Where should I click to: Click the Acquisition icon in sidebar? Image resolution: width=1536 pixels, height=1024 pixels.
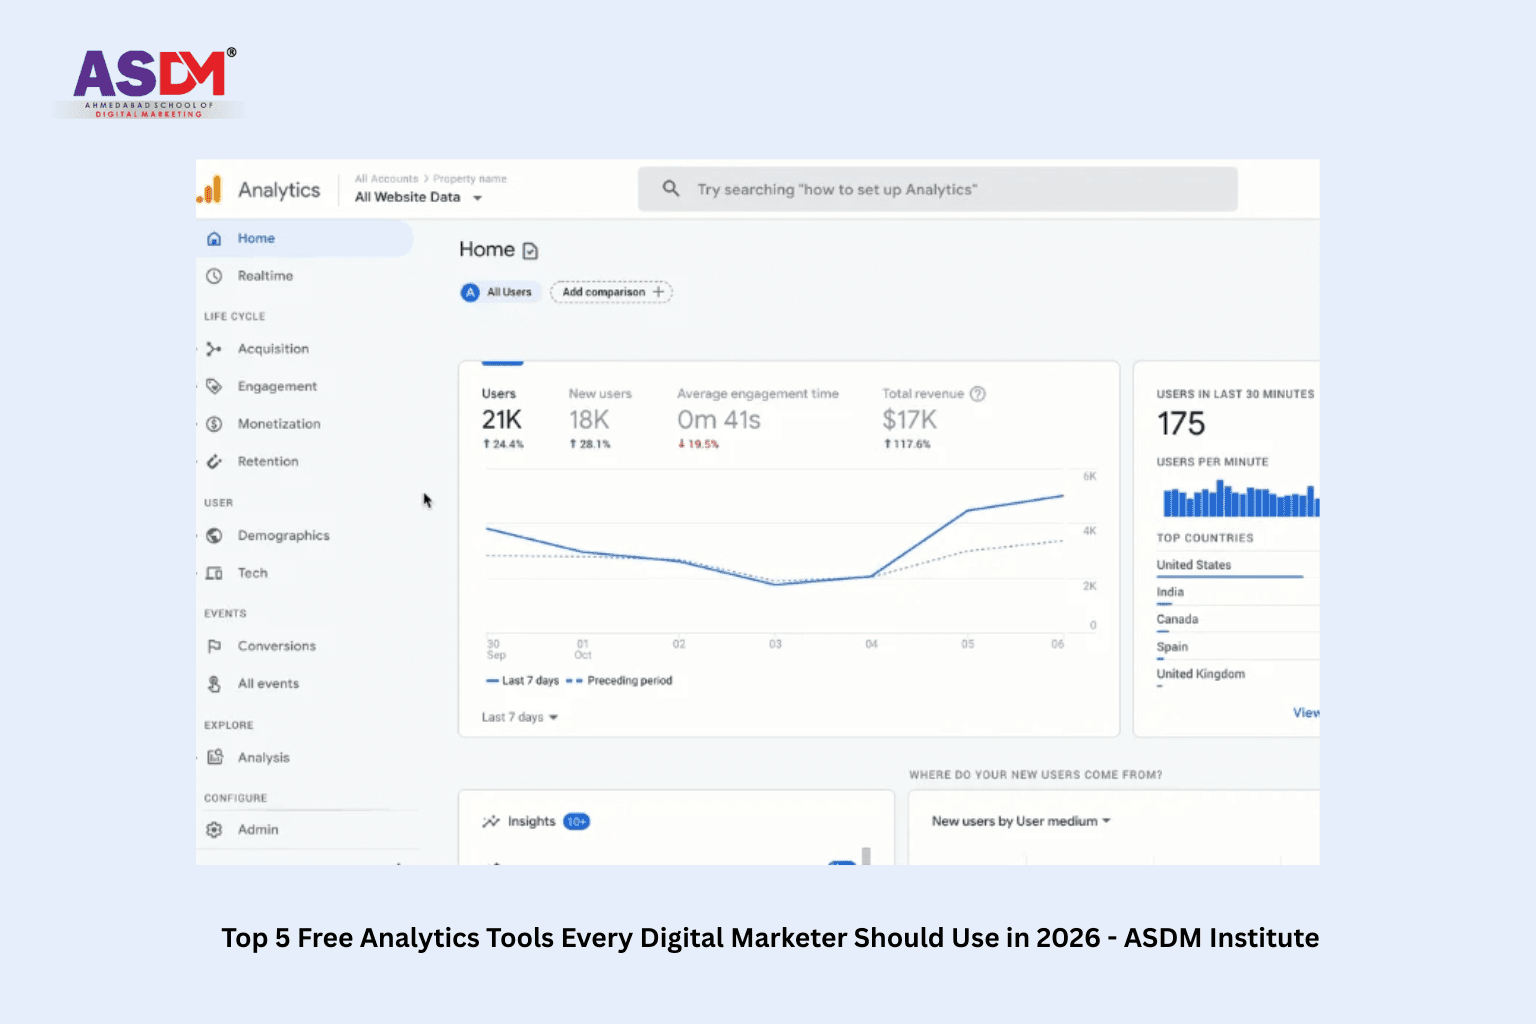214,349
